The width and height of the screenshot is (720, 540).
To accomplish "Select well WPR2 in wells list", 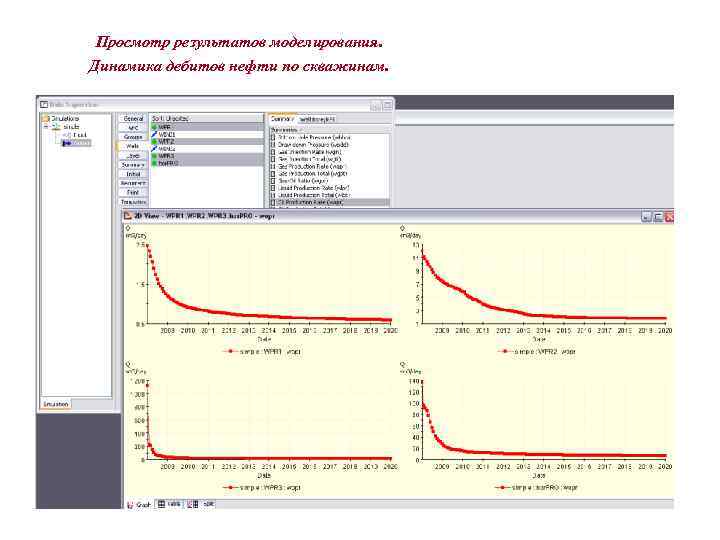I will [208, 141].
